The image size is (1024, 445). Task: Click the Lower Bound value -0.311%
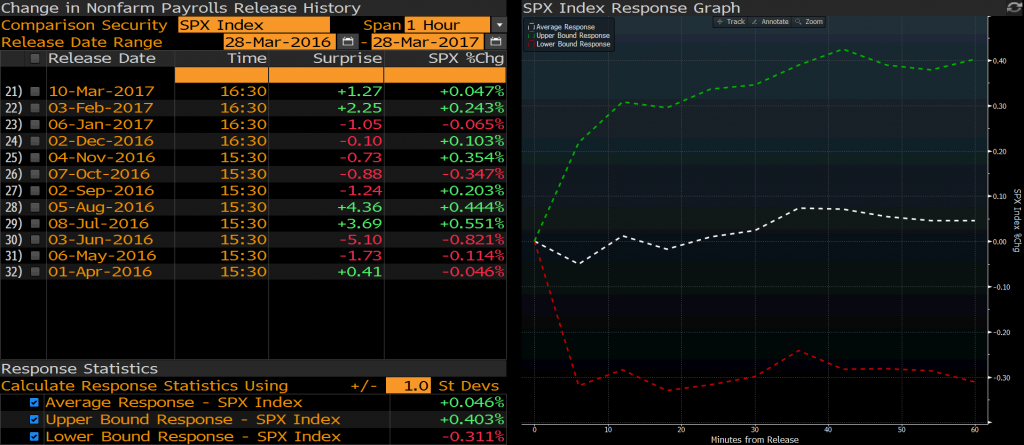473,437
